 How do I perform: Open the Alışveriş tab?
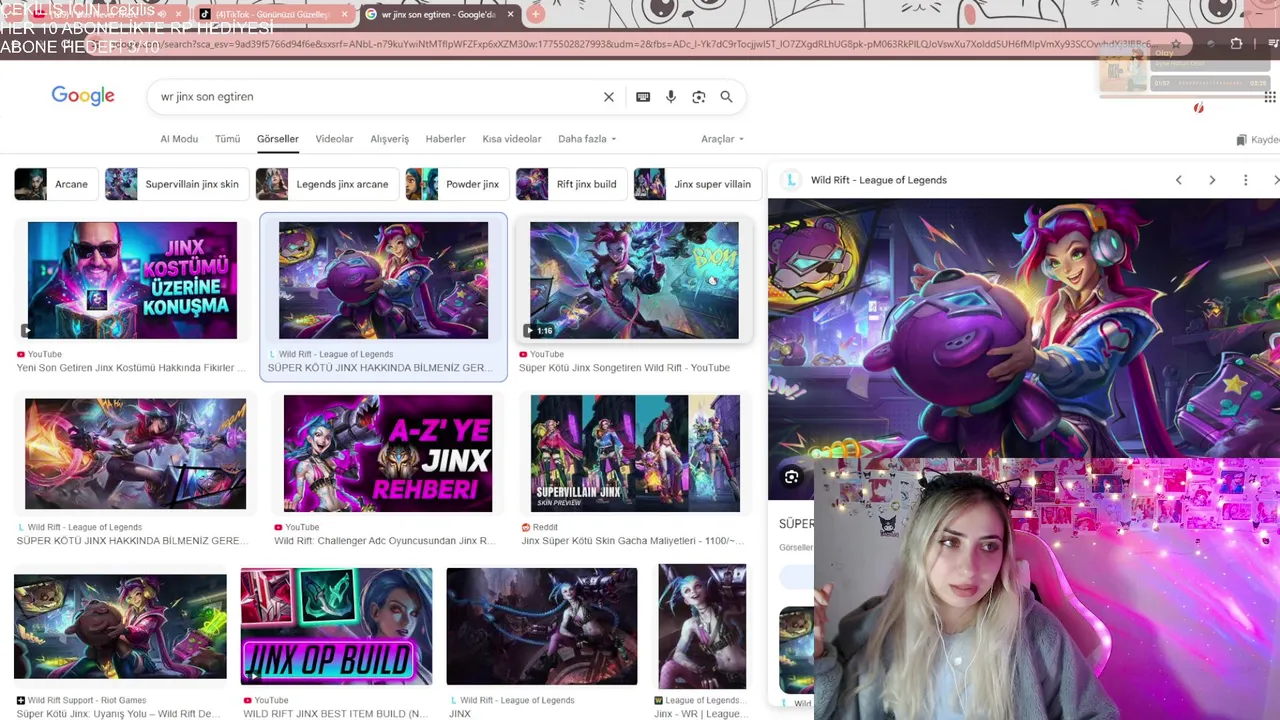(389, 139)
